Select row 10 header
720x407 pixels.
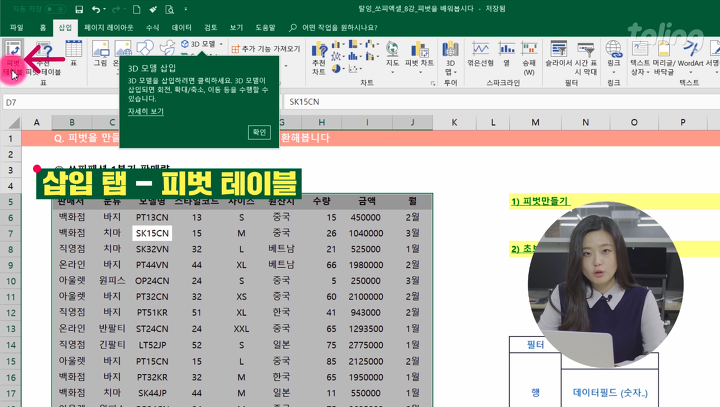click(x=11, y=281)
